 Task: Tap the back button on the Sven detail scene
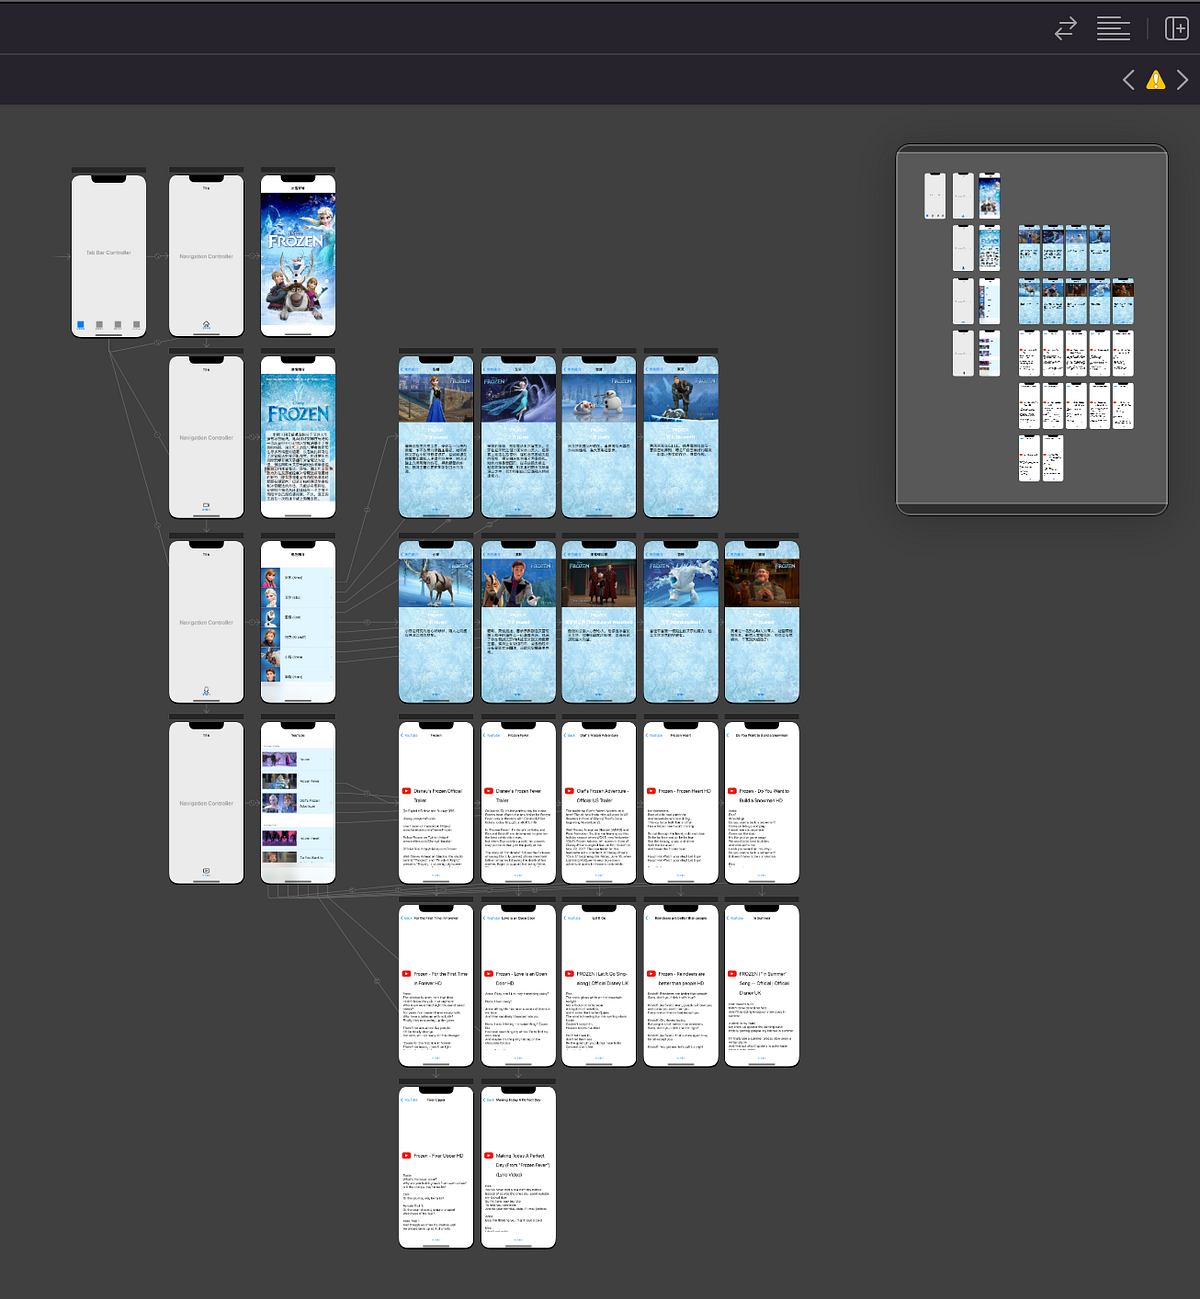click(x=409, y=554)
